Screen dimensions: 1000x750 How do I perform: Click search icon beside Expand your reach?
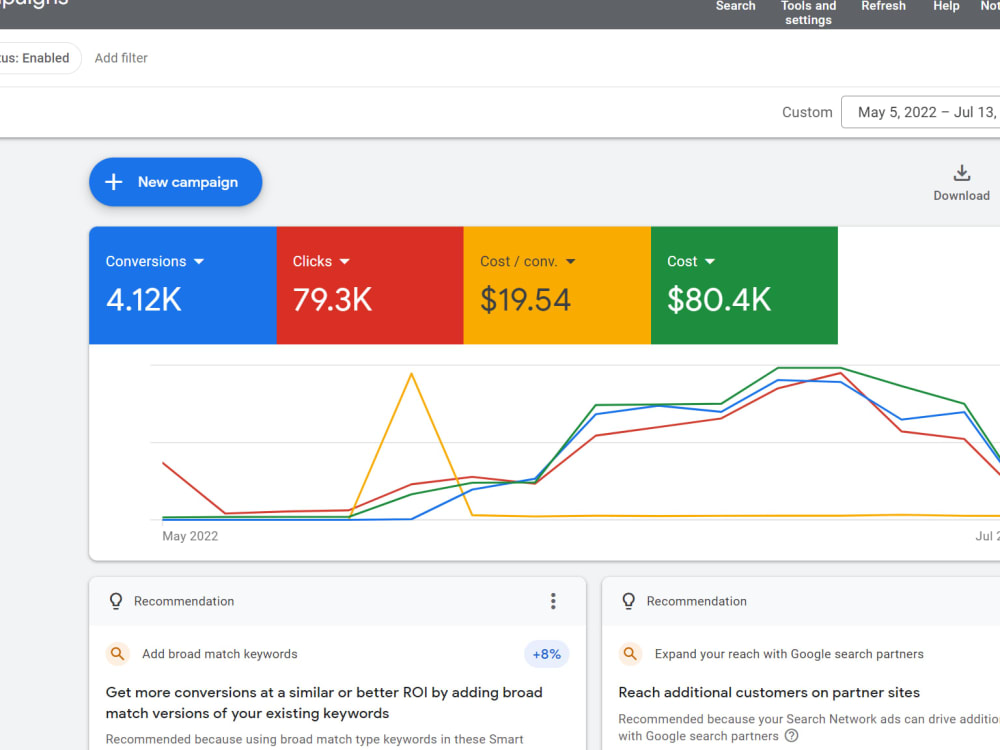630,654
